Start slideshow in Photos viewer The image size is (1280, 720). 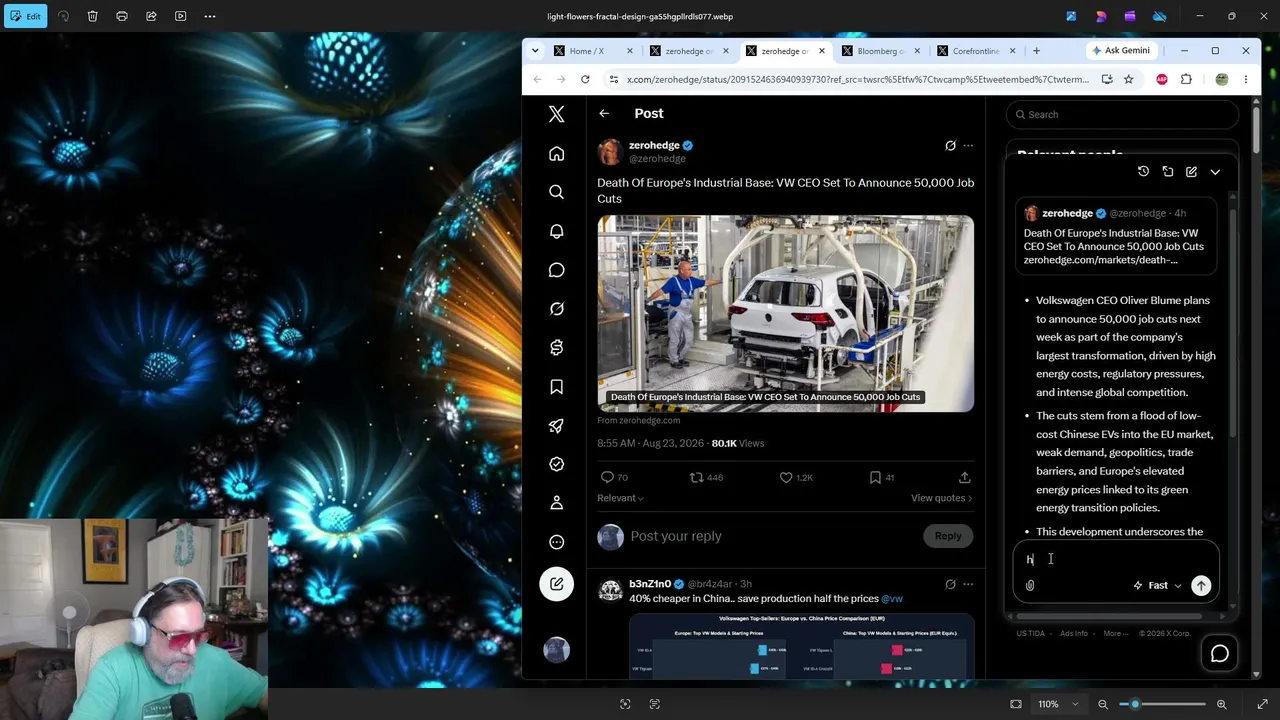click(181, 16)
